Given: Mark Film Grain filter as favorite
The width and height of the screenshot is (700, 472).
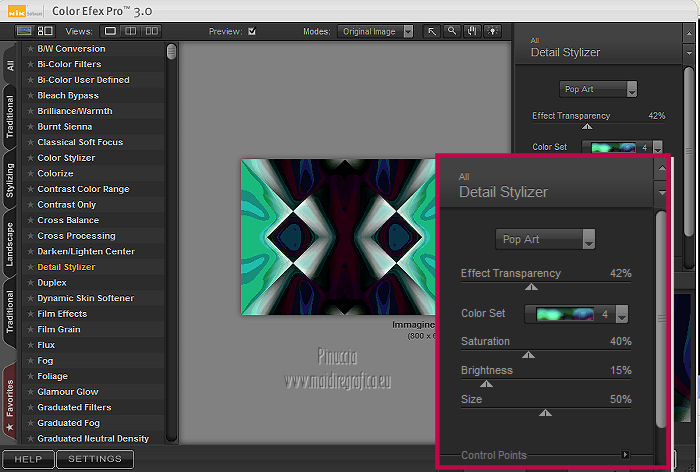Looking at the screenshot, I should (x=30, y=330).
